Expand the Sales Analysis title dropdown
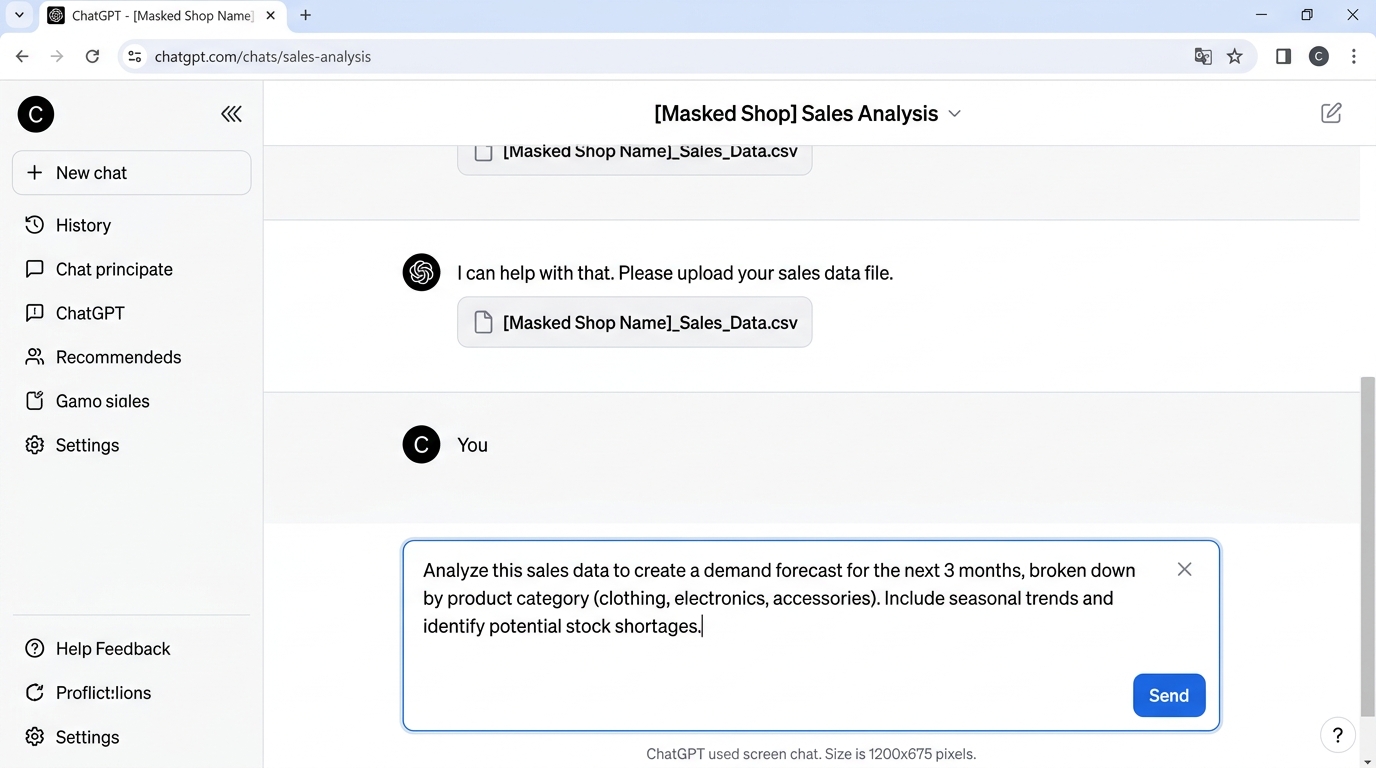 [x=954, y=114]
